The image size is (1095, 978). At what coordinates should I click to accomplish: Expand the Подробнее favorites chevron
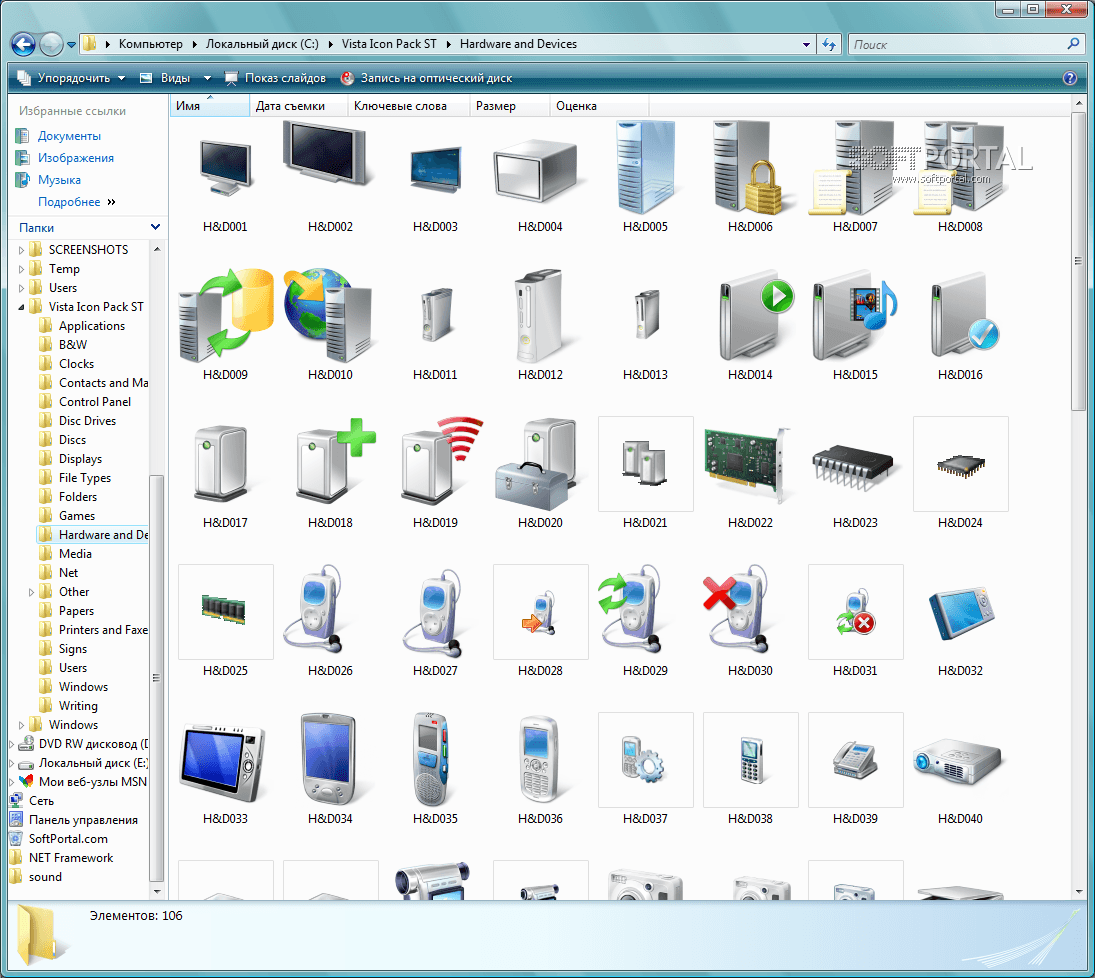[x=111, y=202]
